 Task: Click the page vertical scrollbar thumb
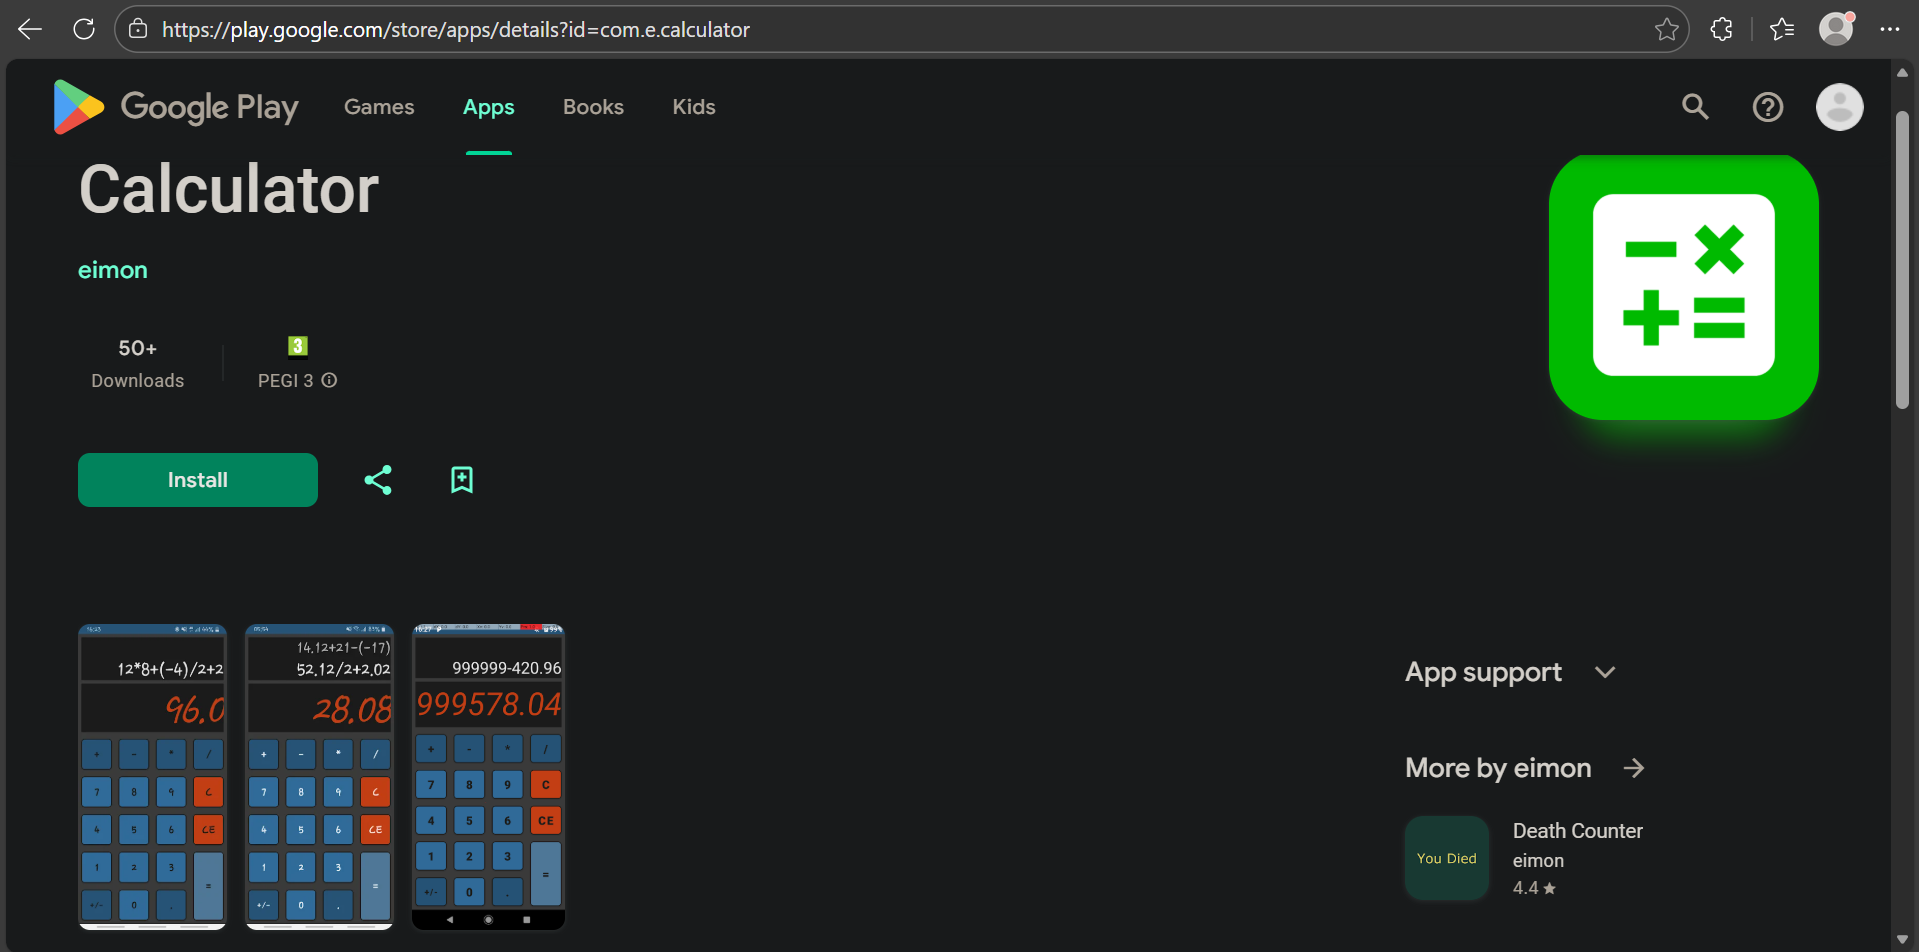[x=1902, y=260]
